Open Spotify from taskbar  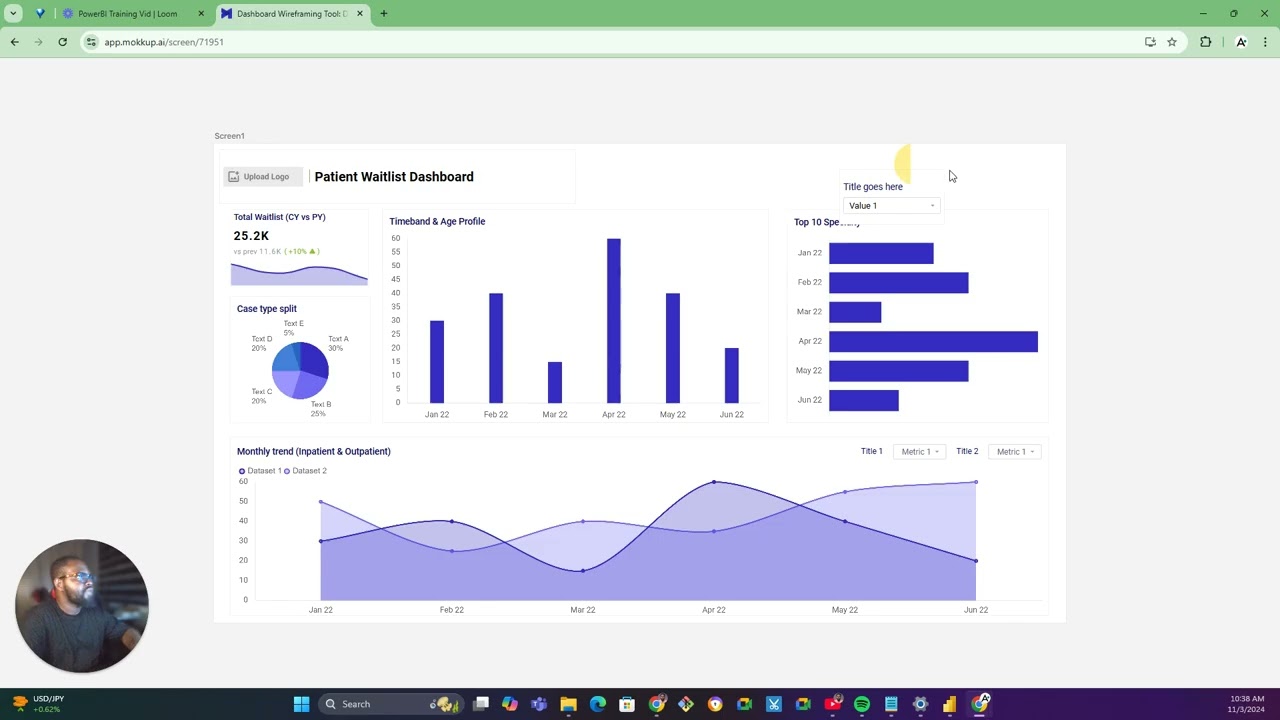[x=862, y=704]
